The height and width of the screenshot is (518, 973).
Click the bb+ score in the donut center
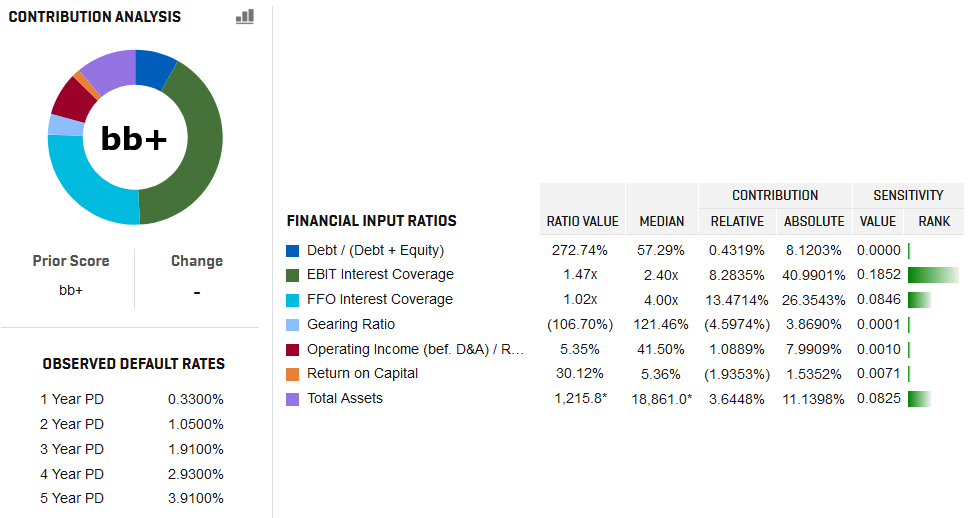click(x=135, y=139)
